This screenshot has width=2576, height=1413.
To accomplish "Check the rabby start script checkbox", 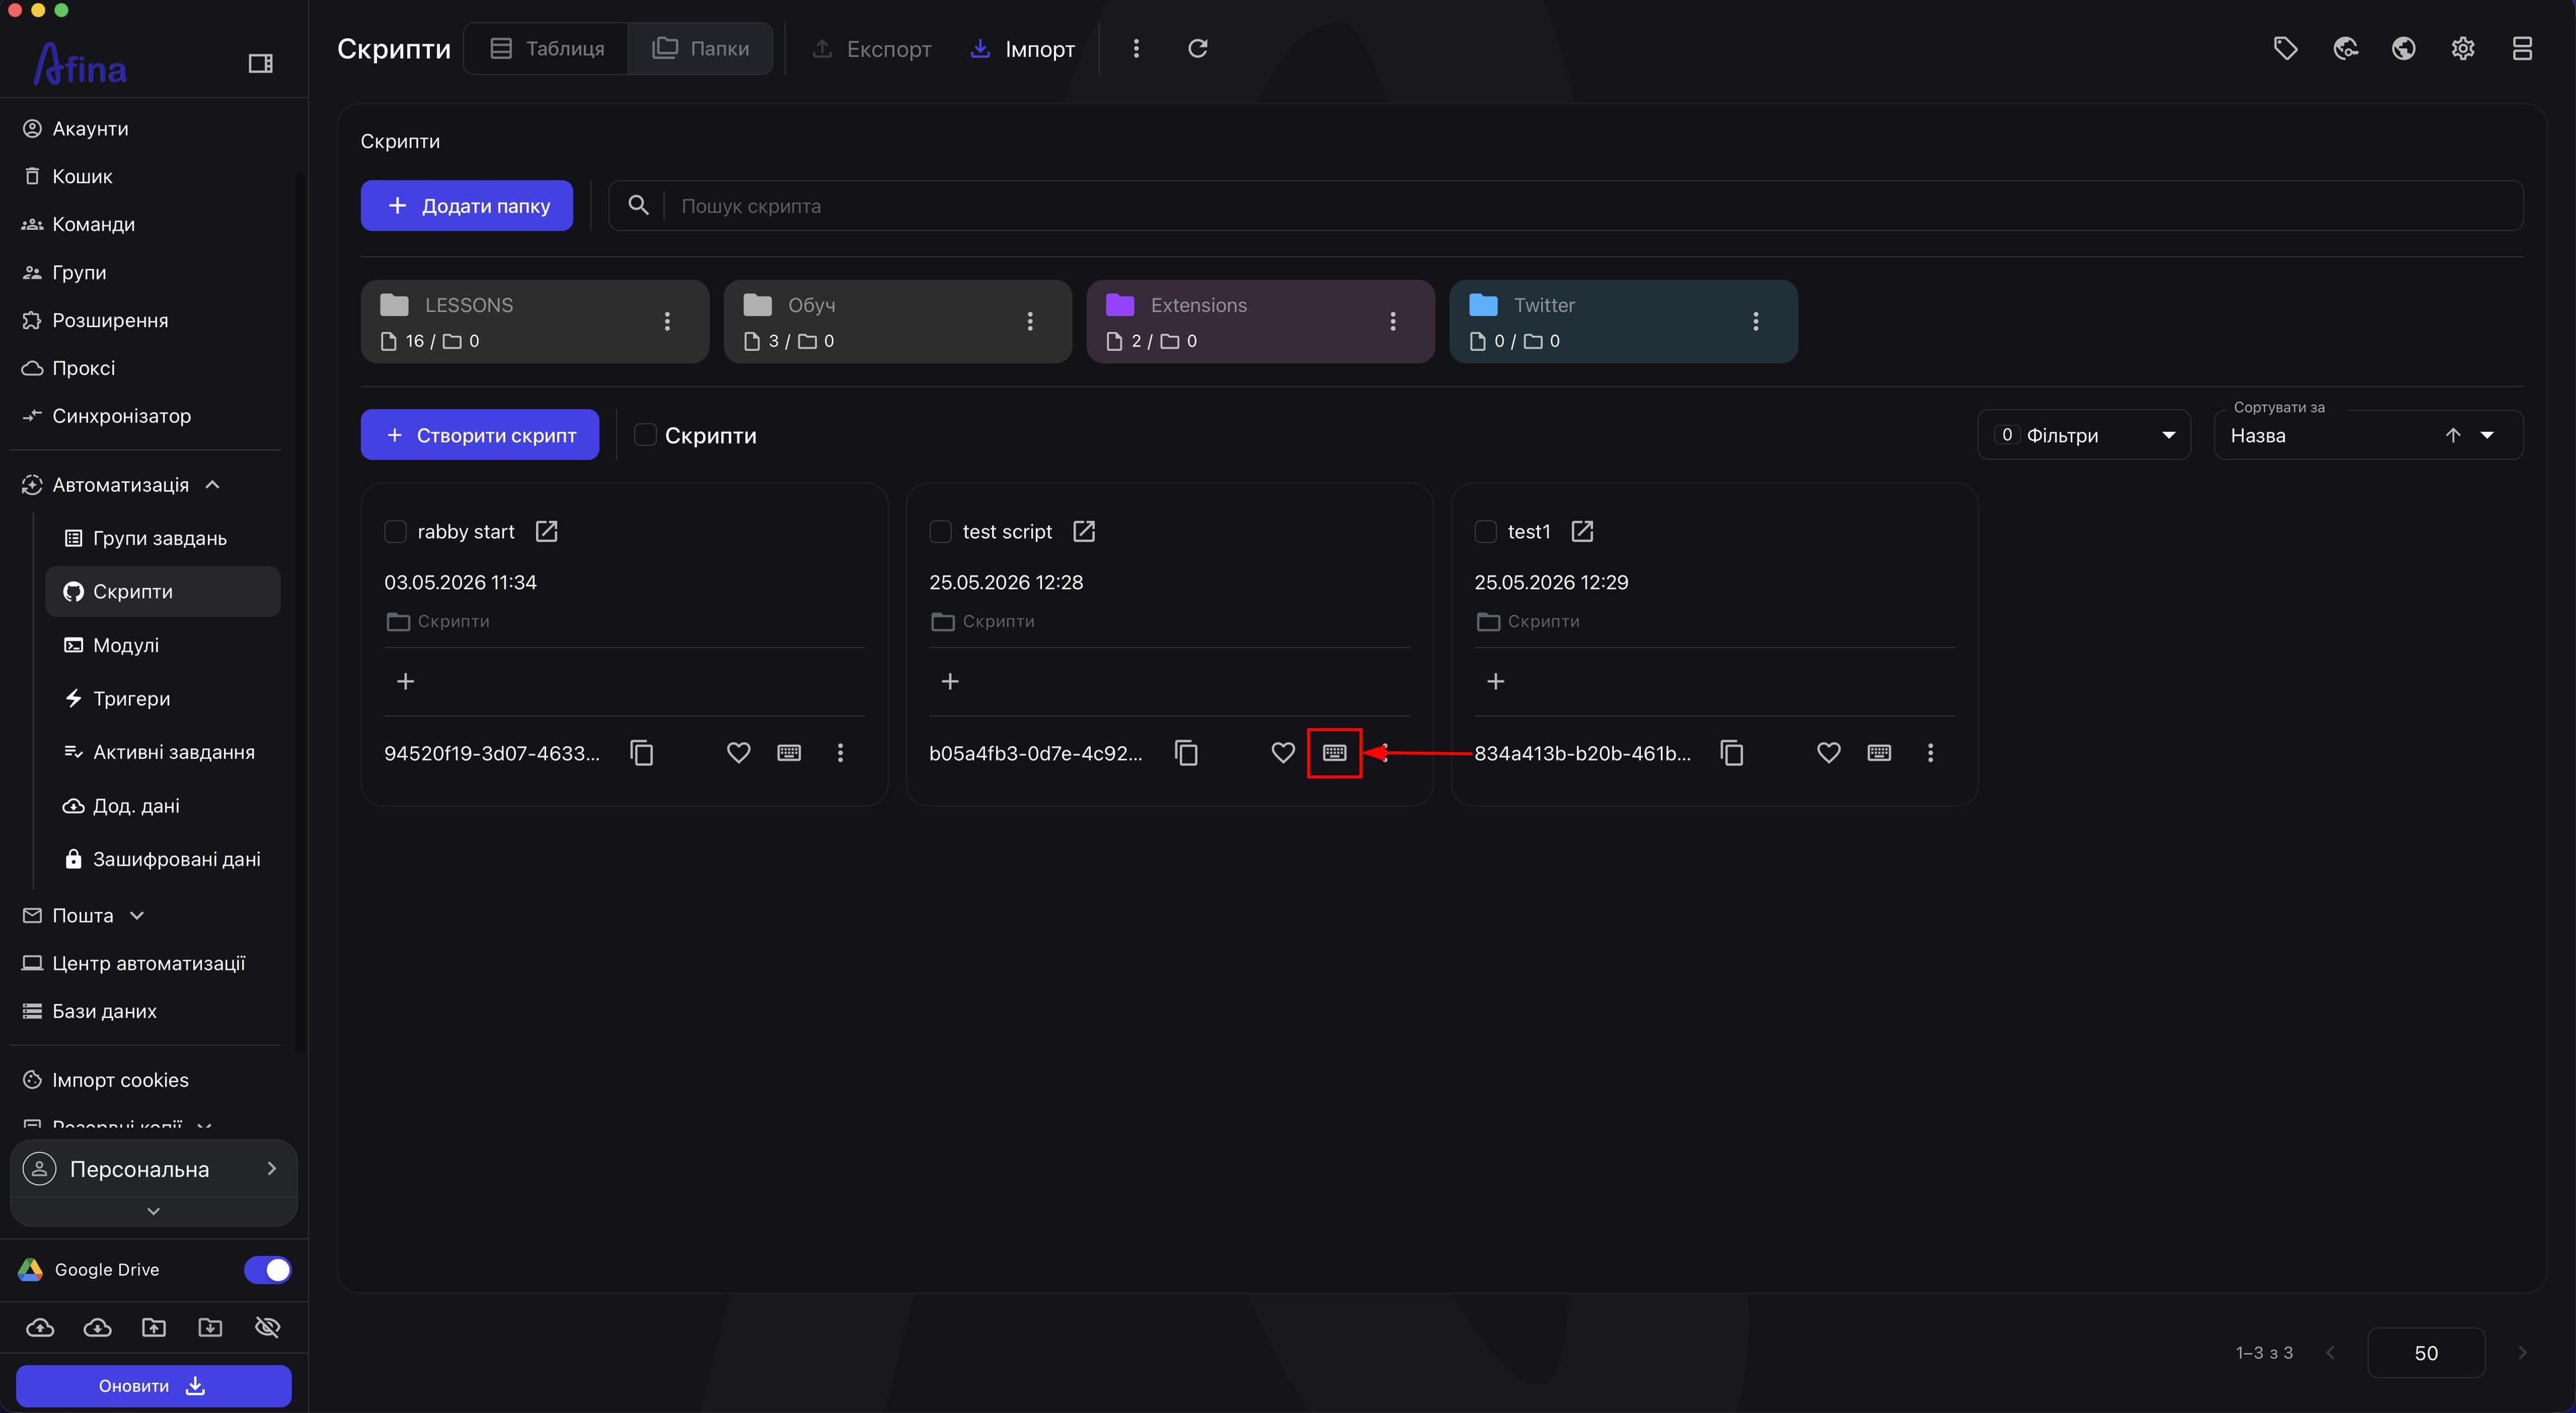I will click(395, 531).
